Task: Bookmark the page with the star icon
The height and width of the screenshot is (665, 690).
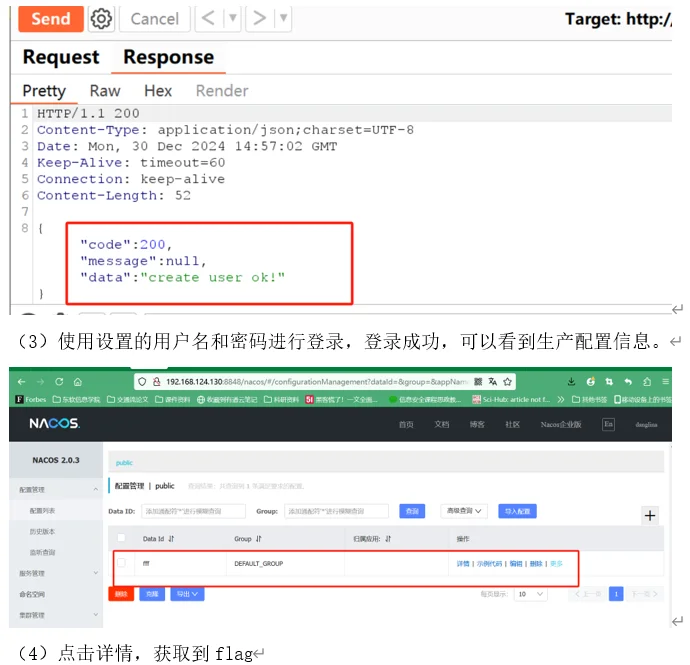Action: 507,382
